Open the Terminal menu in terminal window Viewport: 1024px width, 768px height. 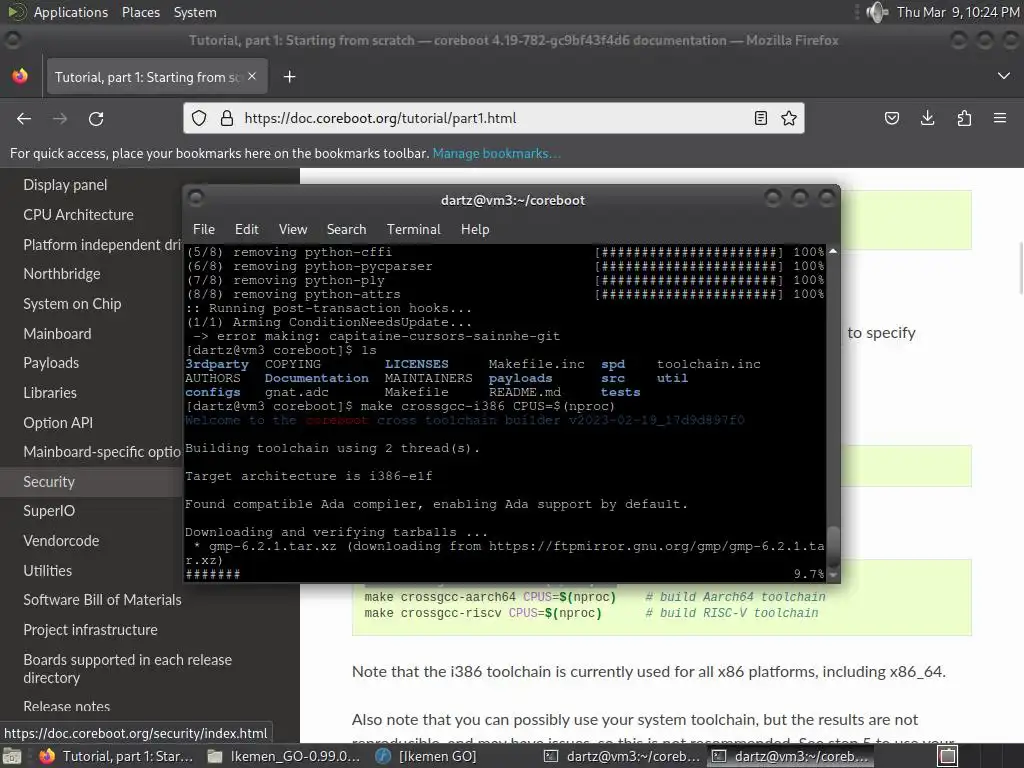(413, 229)
